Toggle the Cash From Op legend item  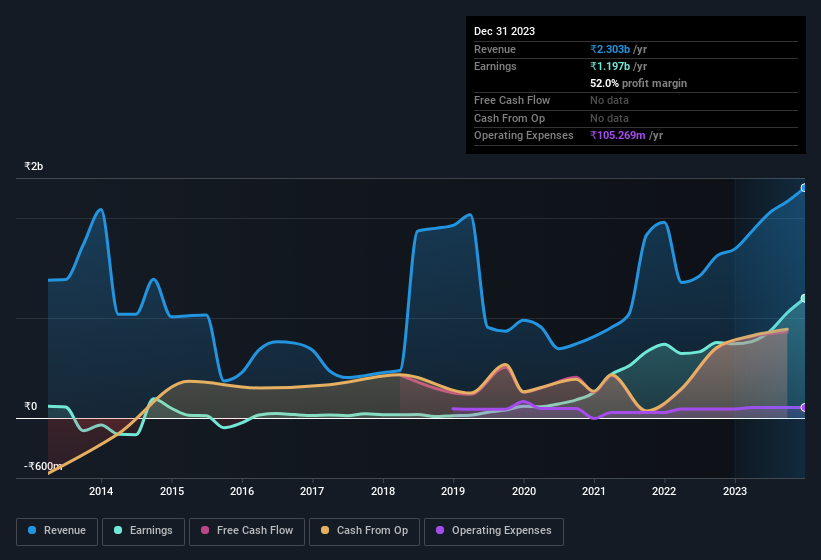click(x=363, y=531)
